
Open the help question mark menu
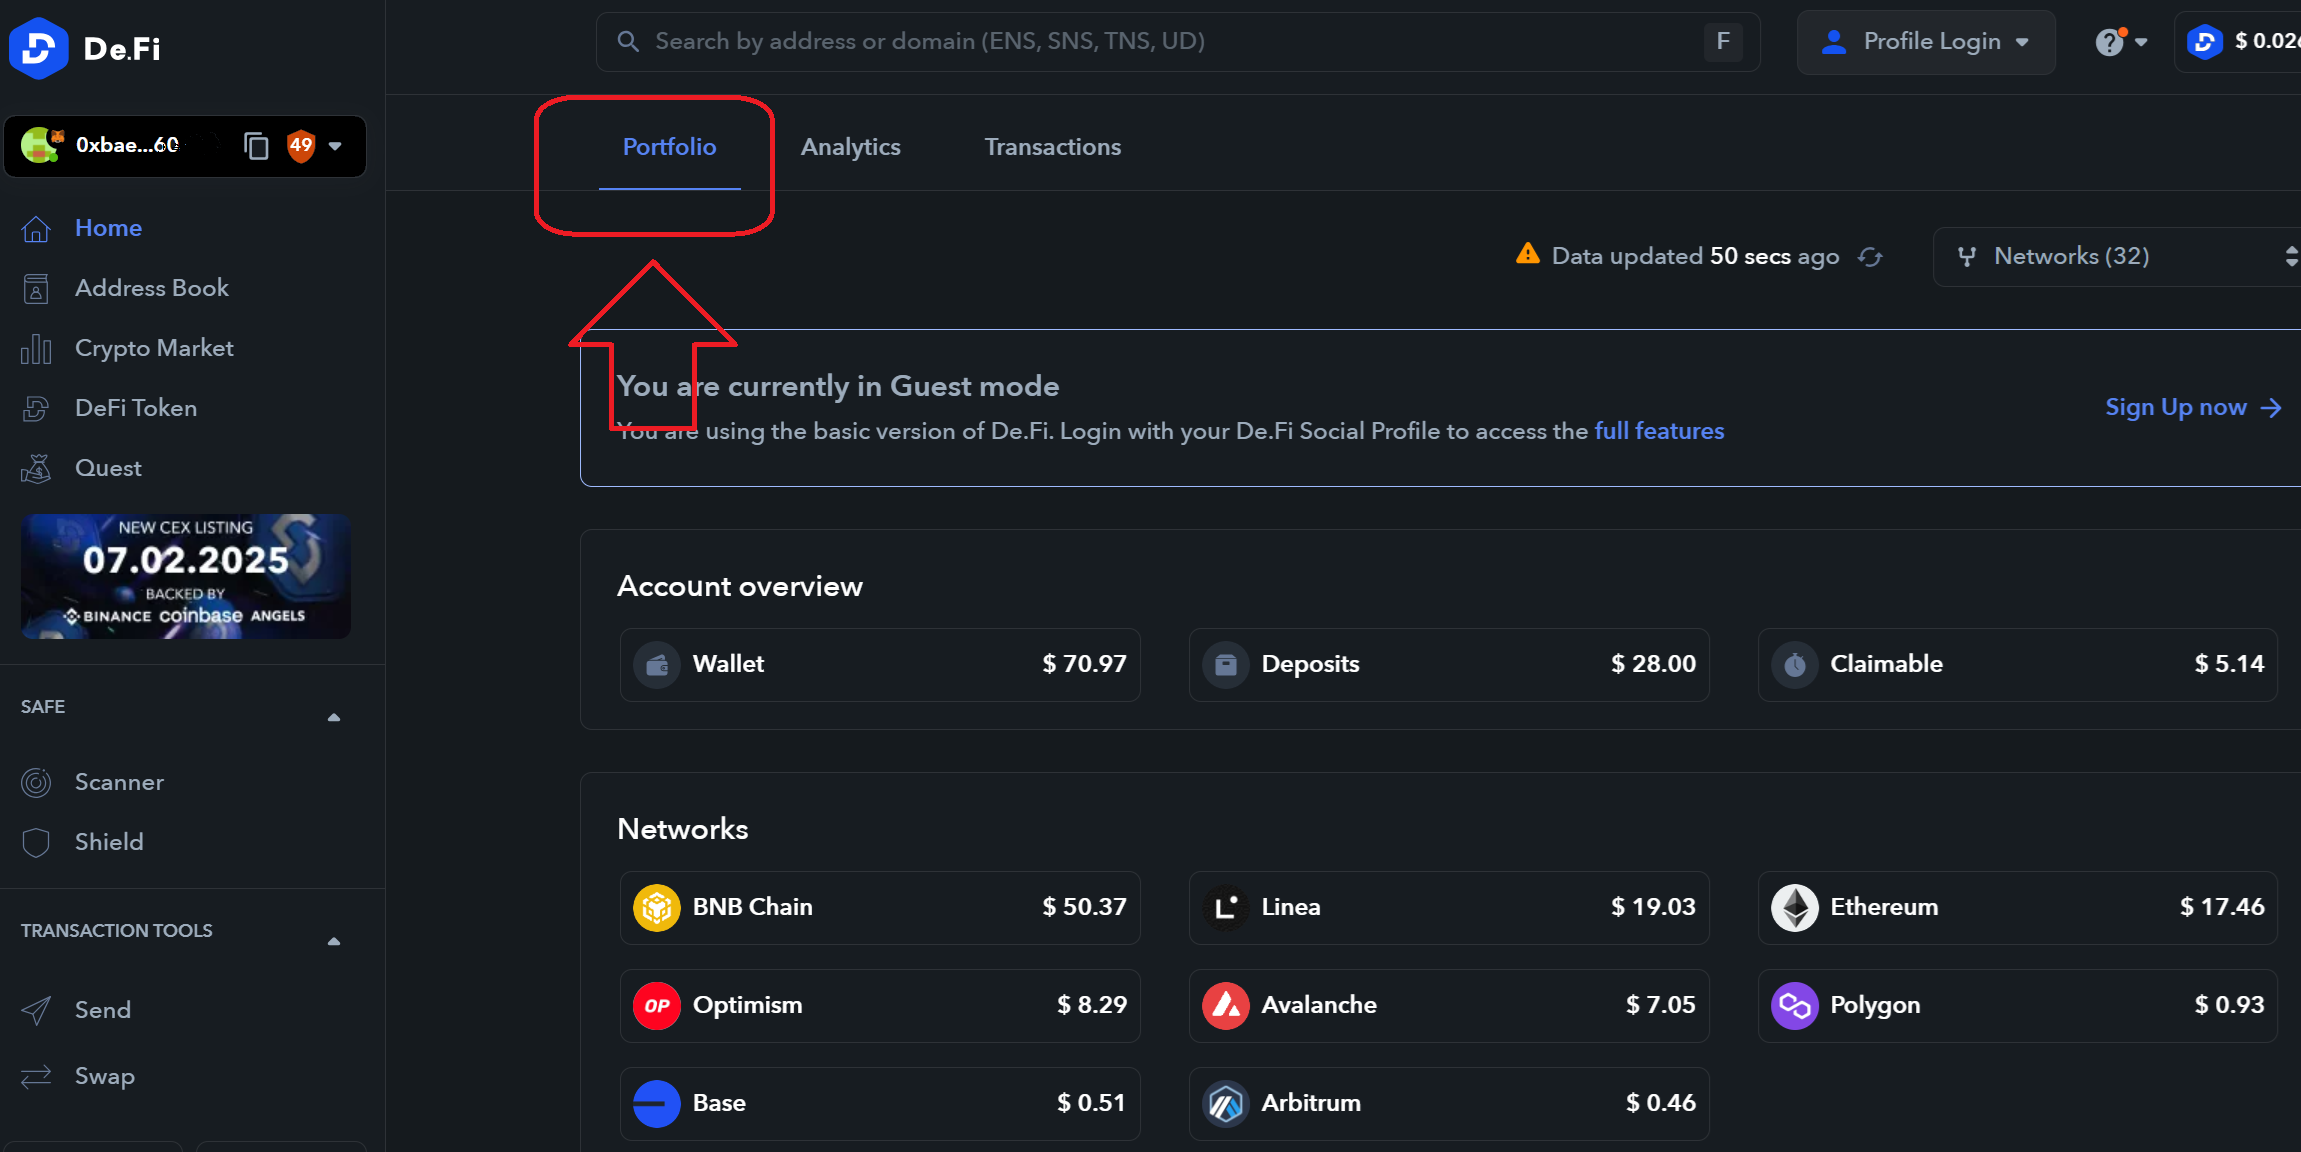(2121, 42)
